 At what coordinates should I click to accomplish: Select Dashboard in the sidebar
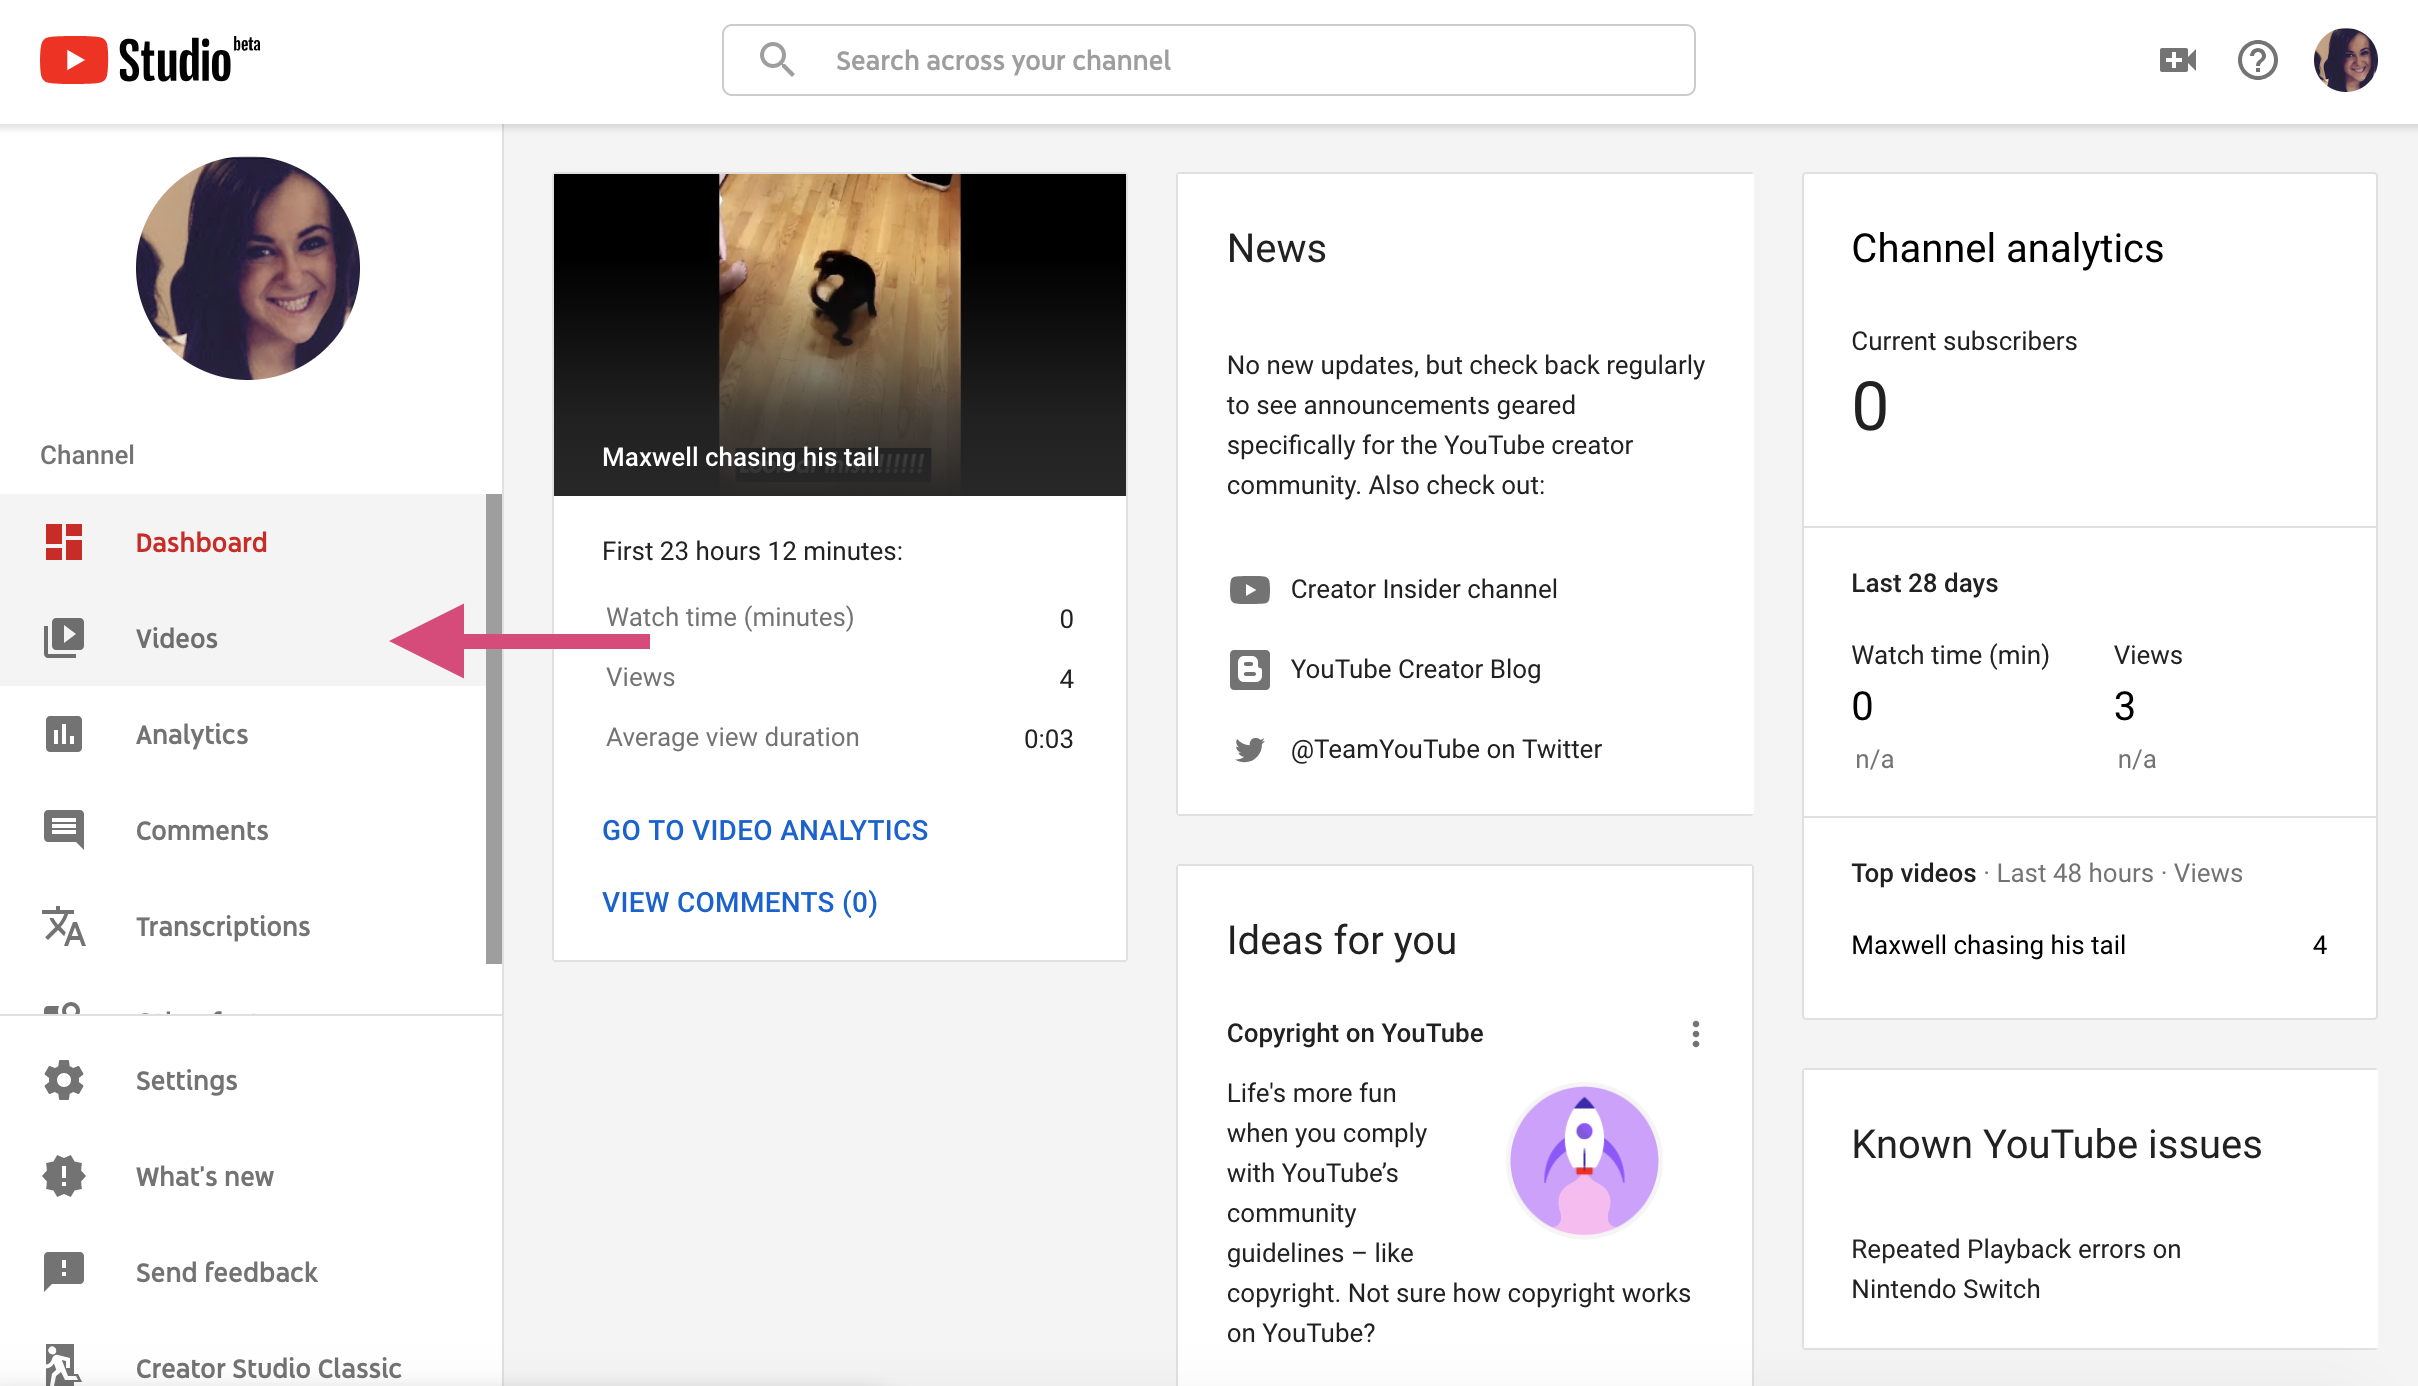[x=243, y=542]
